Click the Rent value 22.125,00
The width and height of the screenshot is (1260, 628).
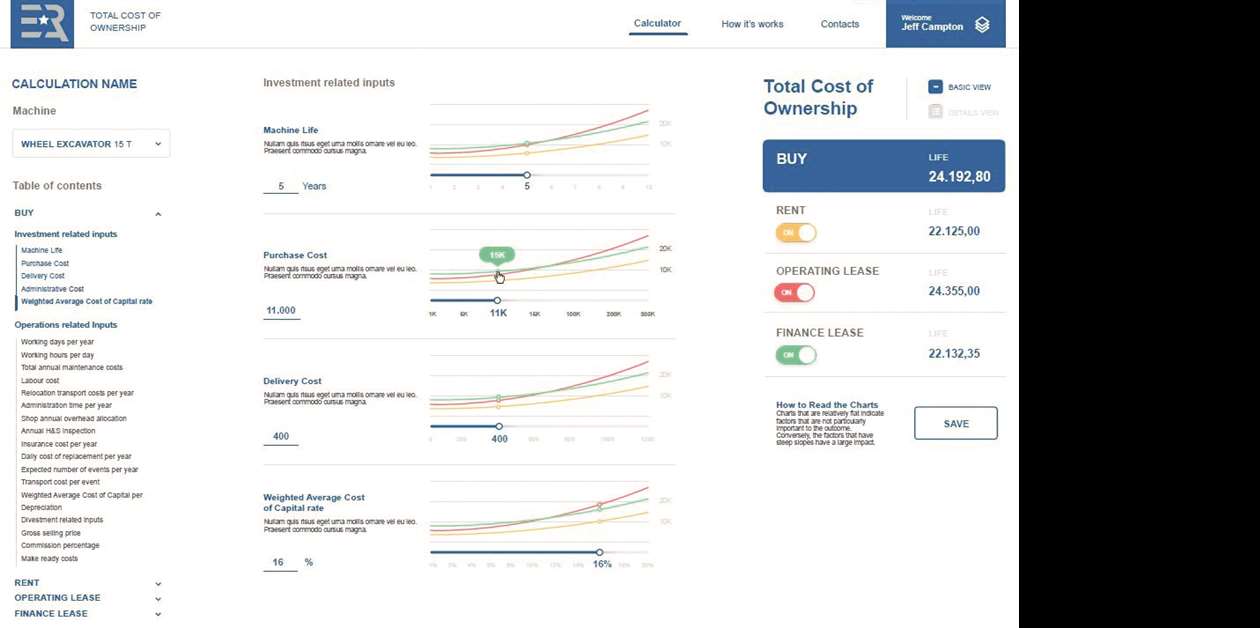(954, 231)
